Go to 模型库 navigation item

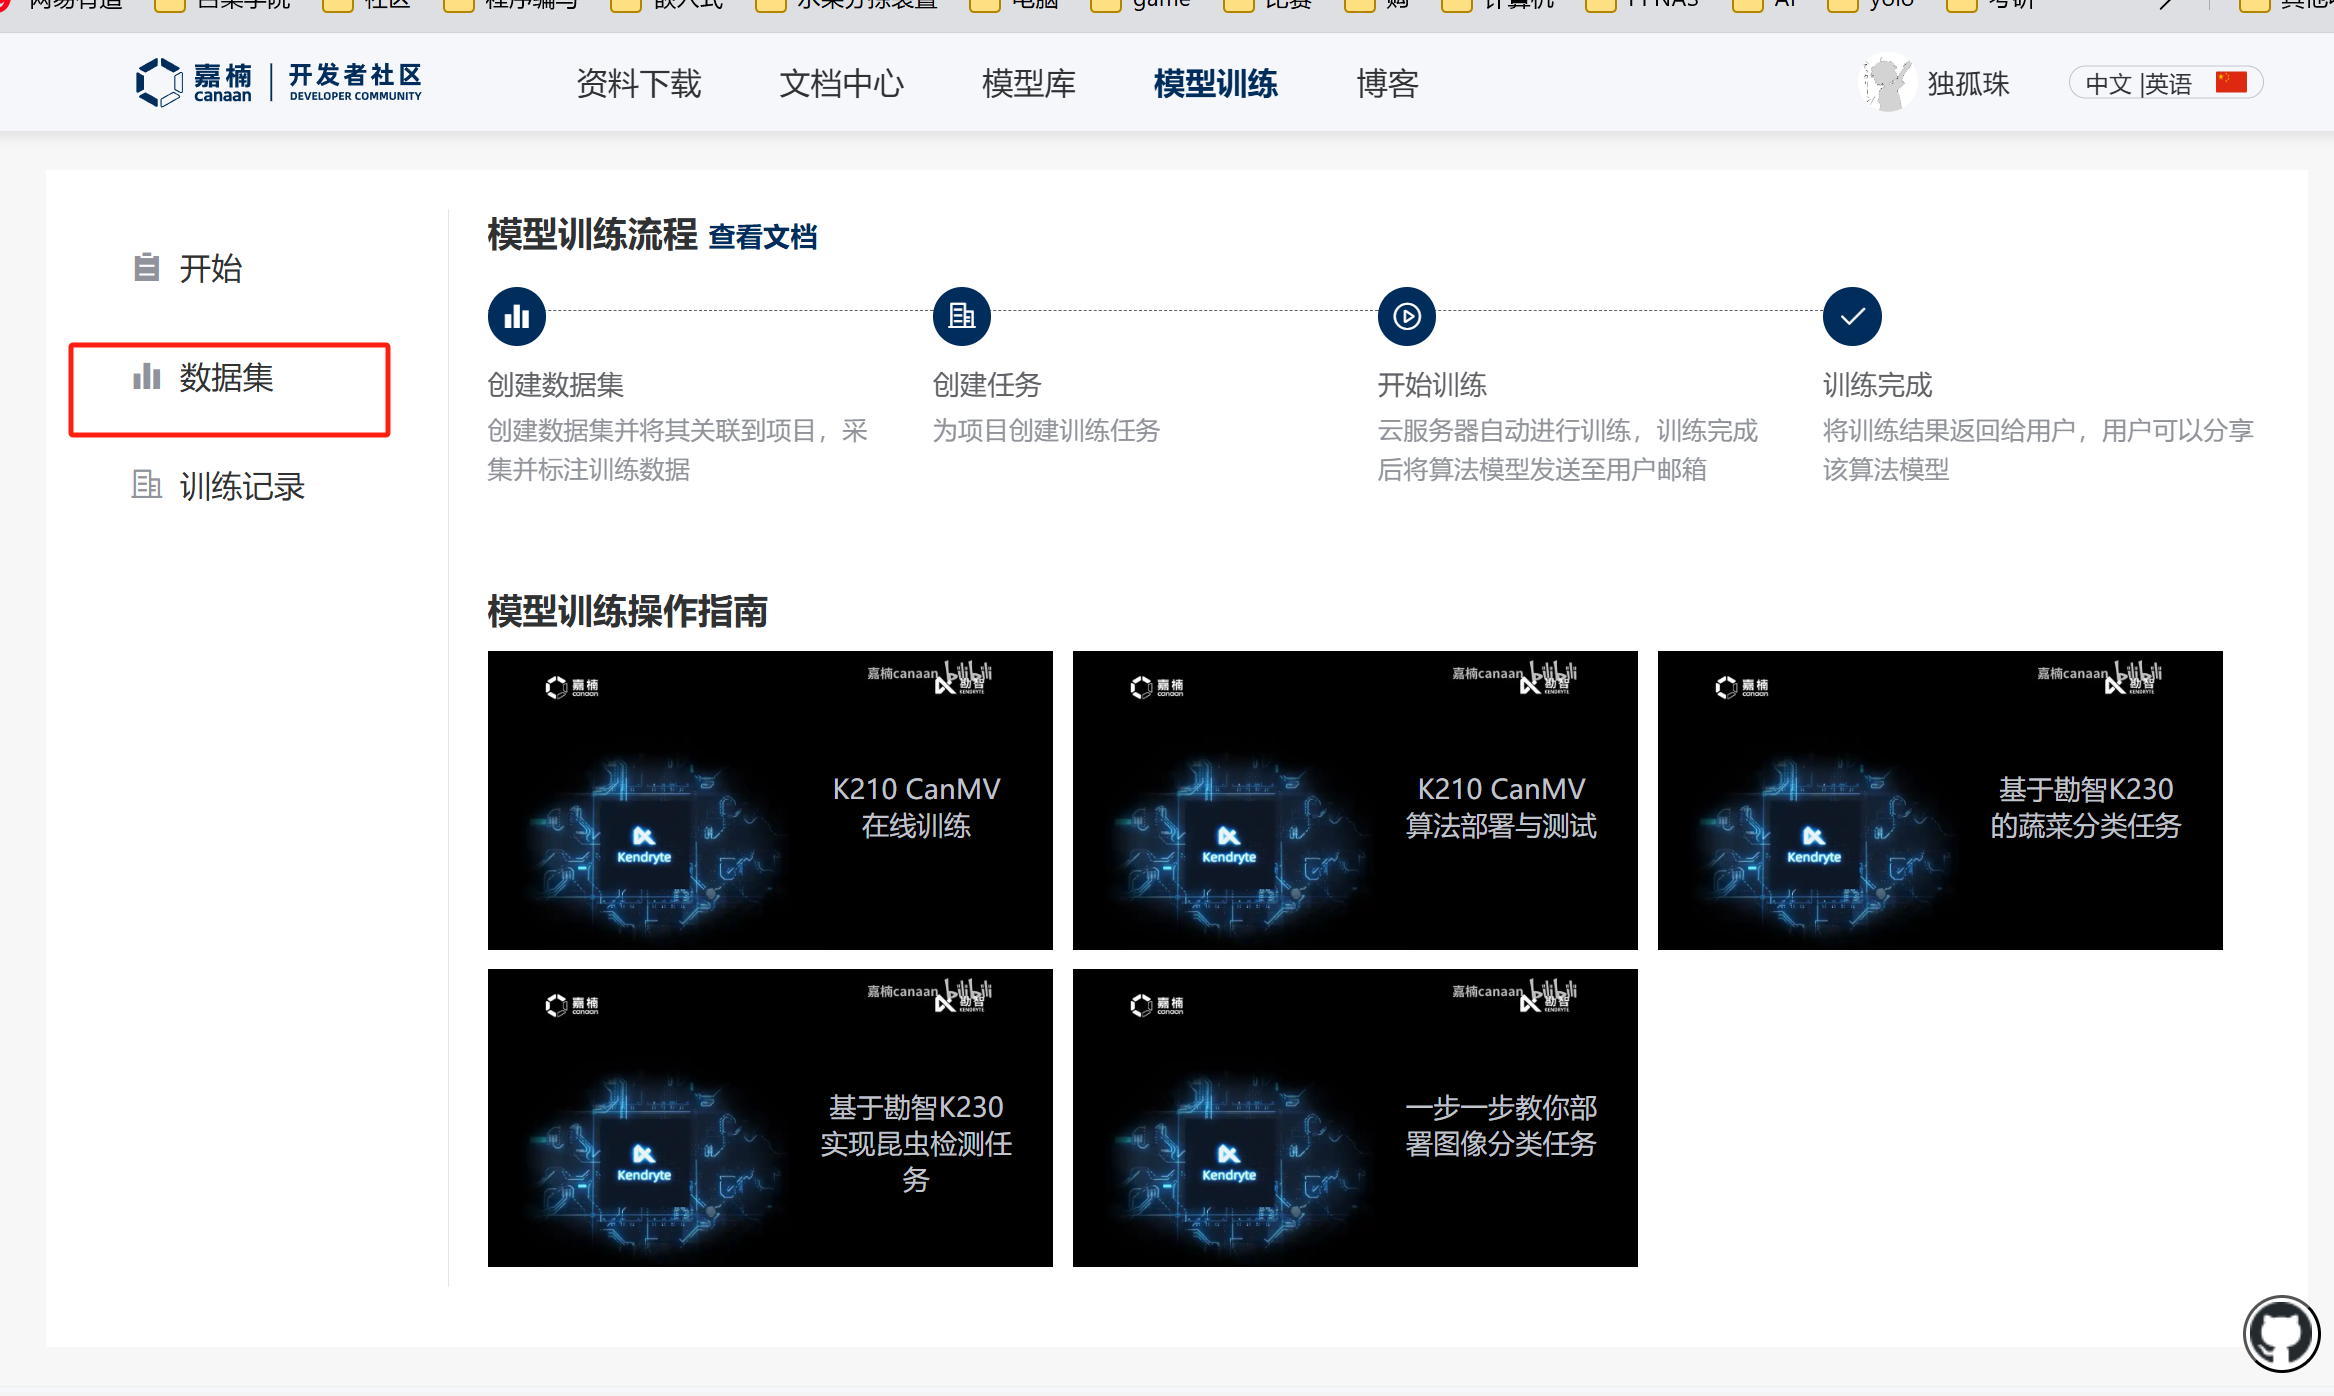pyautogui.click(x=1028, y=83)
